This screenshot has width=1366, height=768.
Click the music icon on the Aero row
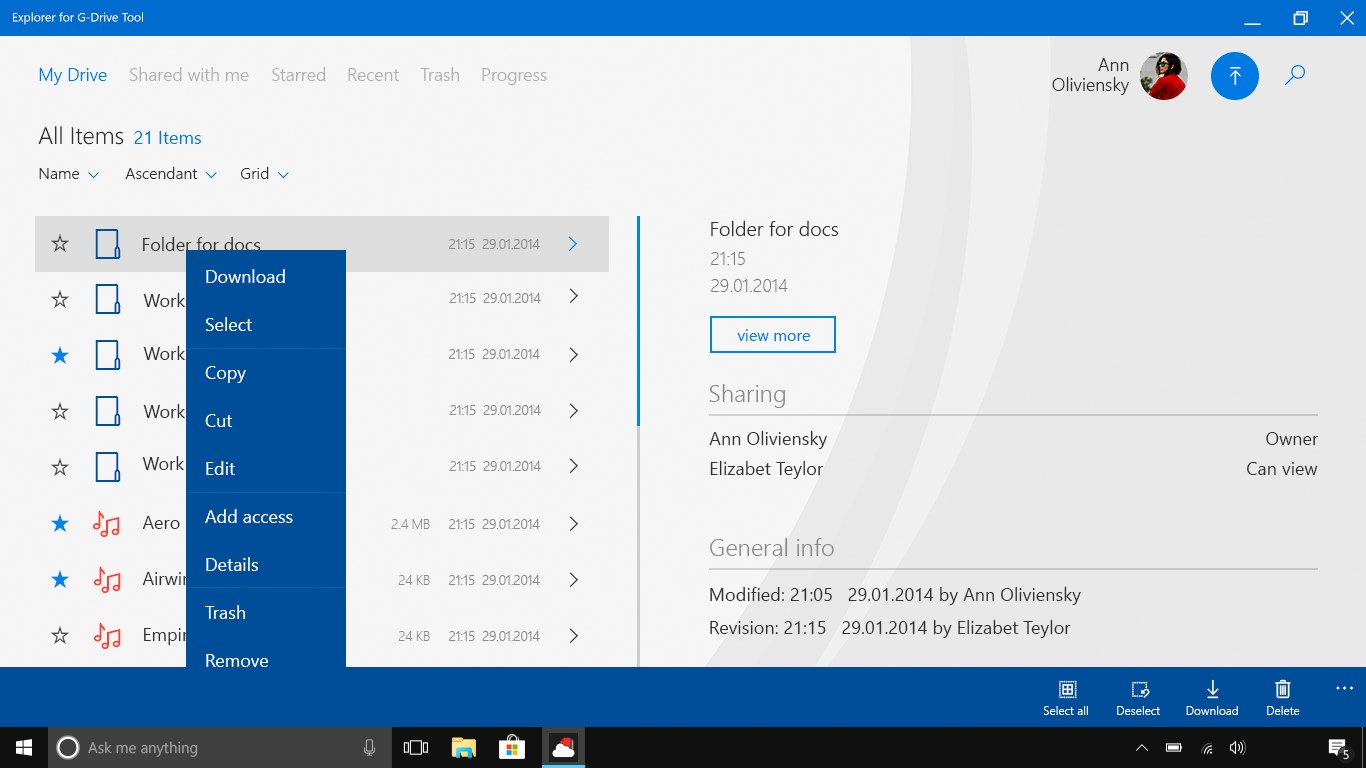[106, 523]
